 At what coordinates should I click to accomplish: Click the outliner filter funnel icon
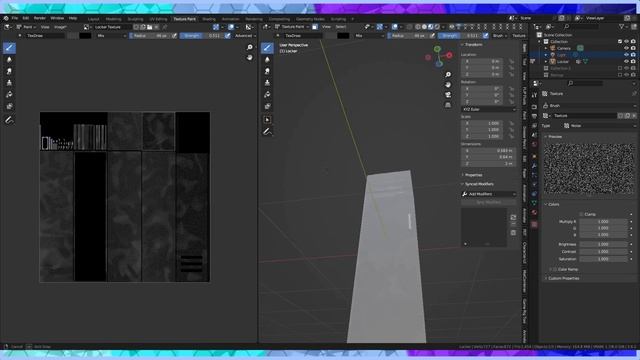(622, 27)
